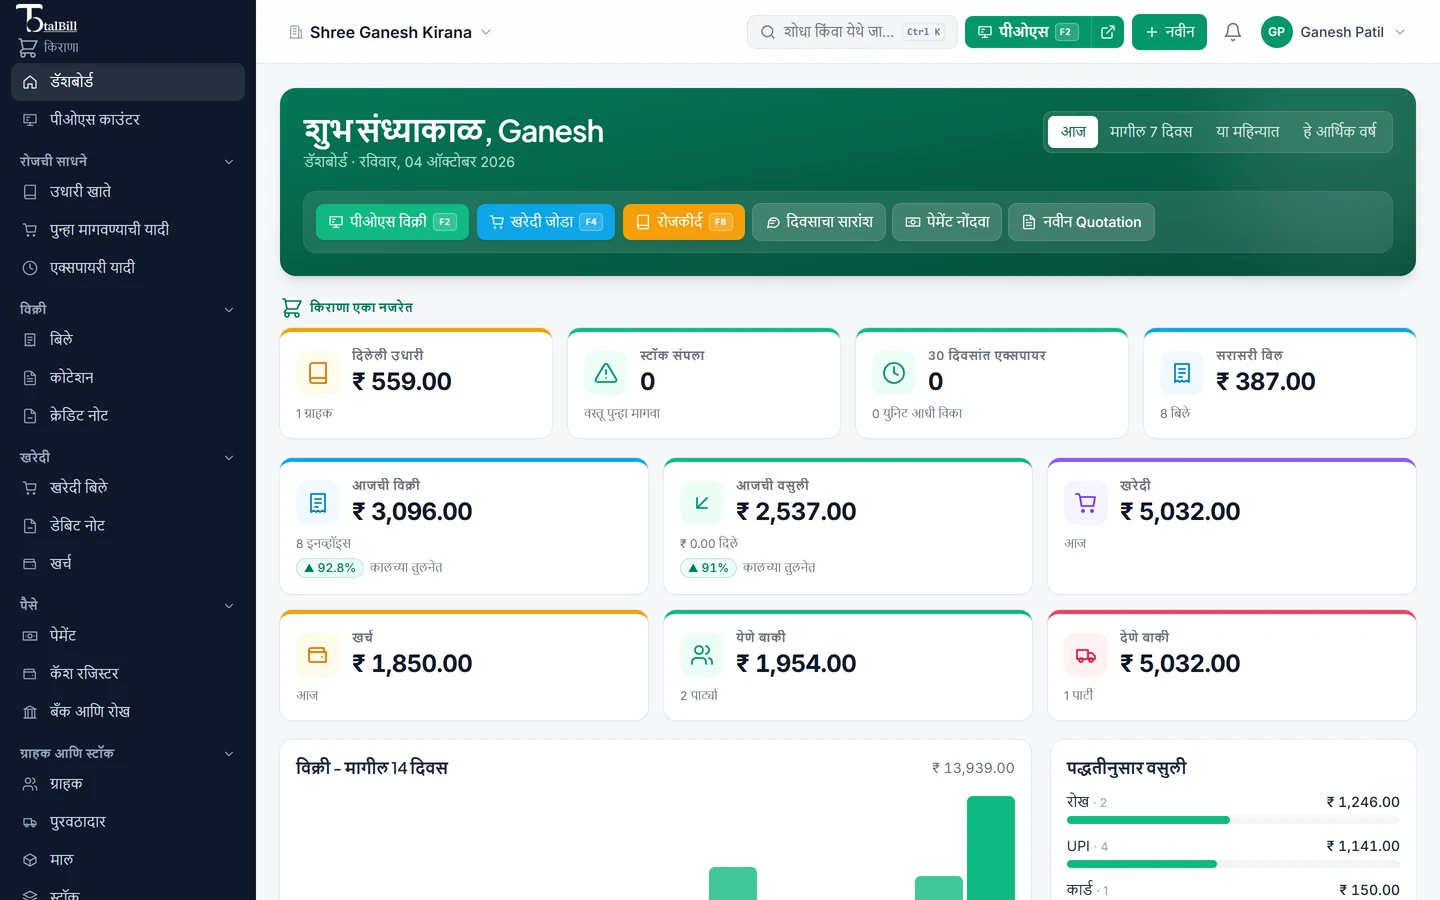The width and height of the screenshot is (1440, 900).
Task: Click the पीओएस विक्री quick action button
Action: pyautogui.click(x=392, y=222)
